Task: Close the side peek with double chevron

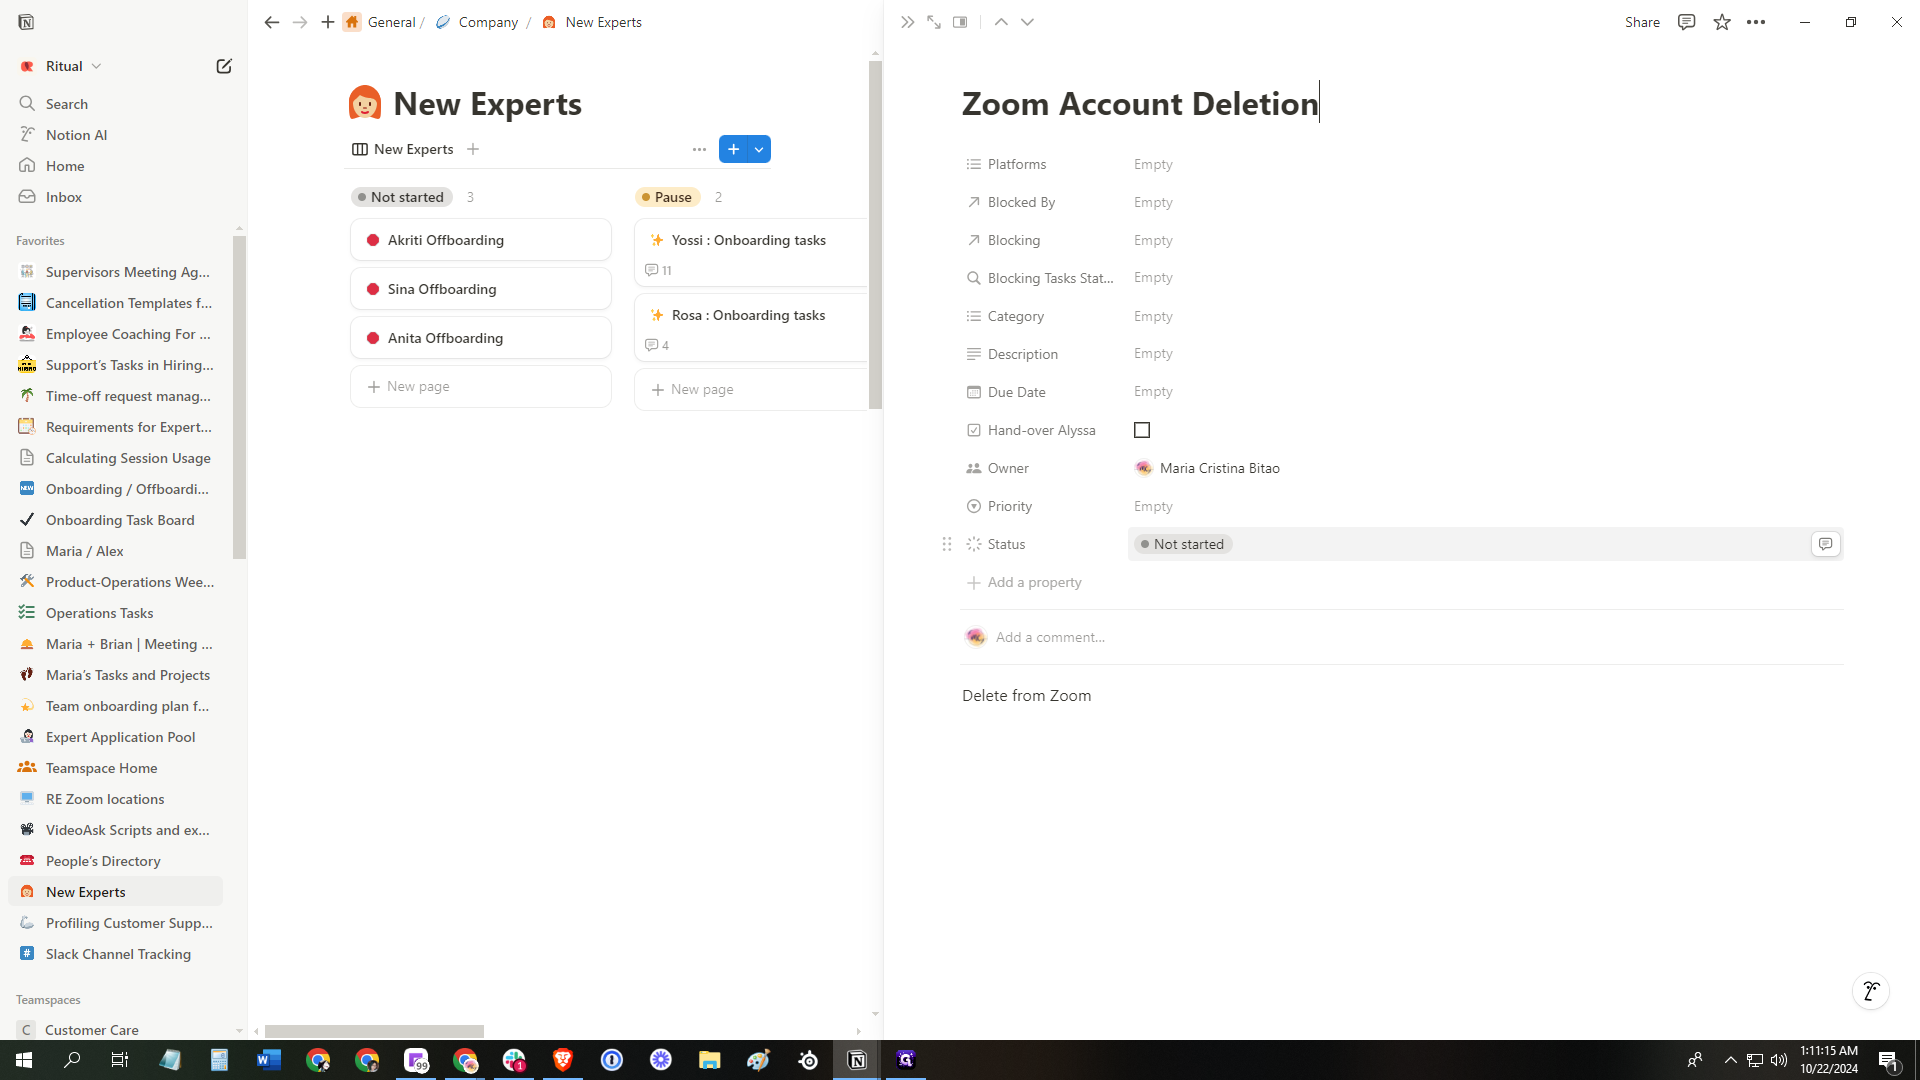Action: (x=907, y=22)
